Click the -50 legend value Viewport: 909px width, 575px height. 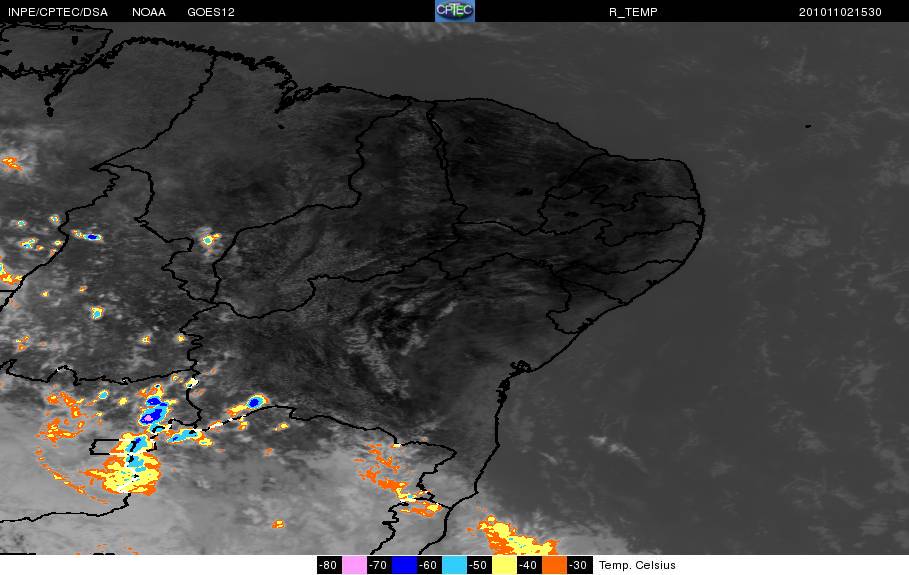pos(478,565)
